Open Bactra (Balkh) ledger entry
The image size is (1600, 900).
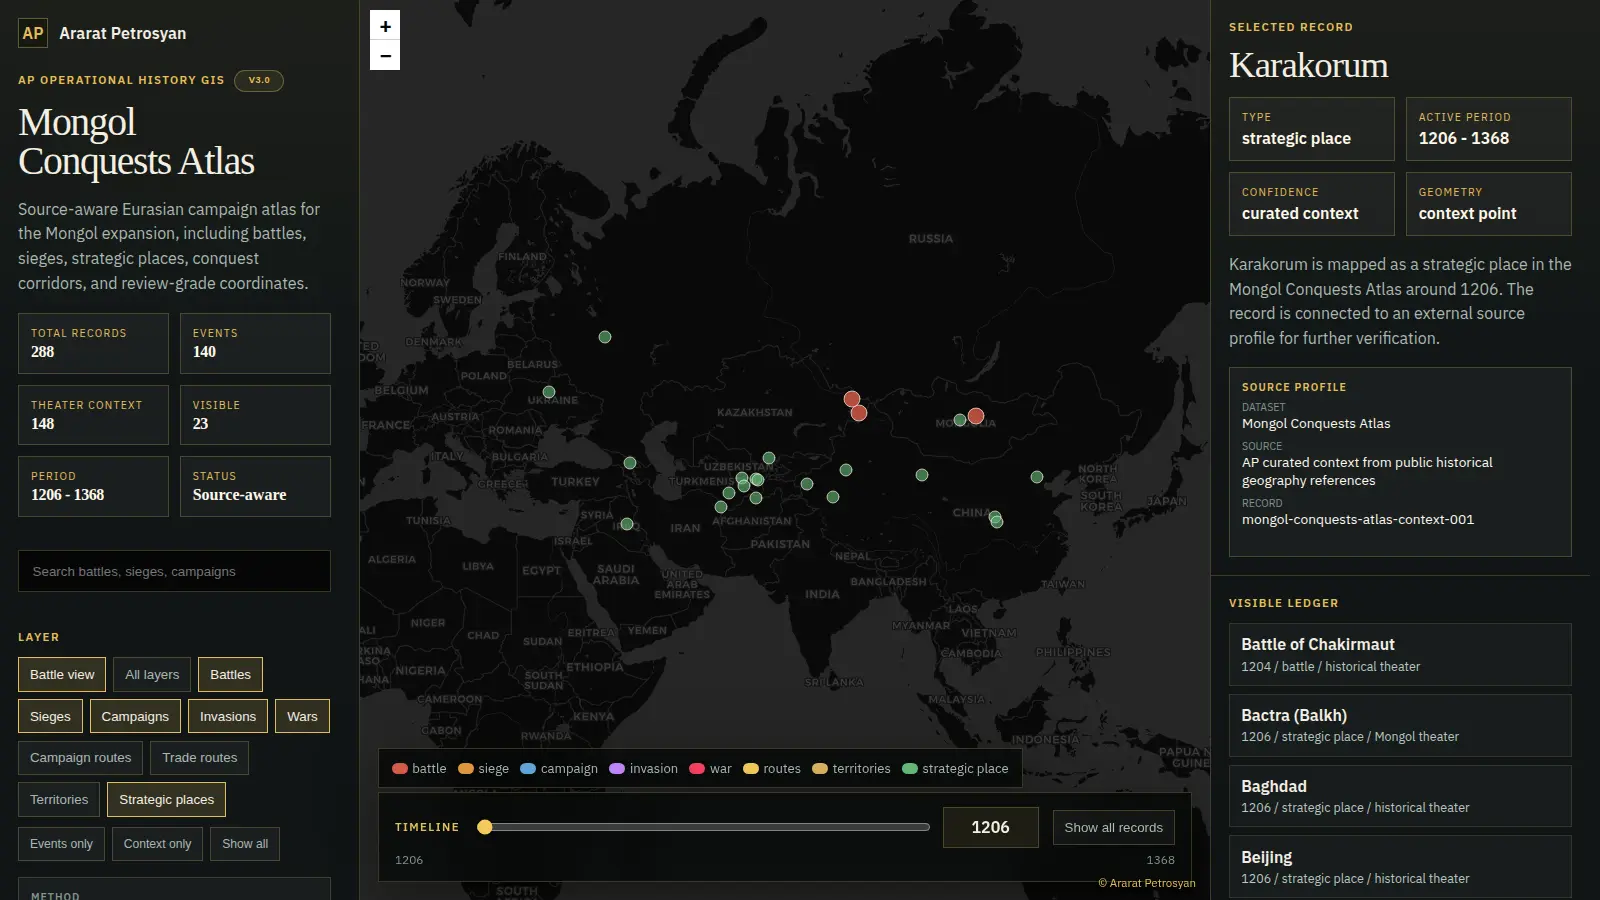tap(1400, 726)
